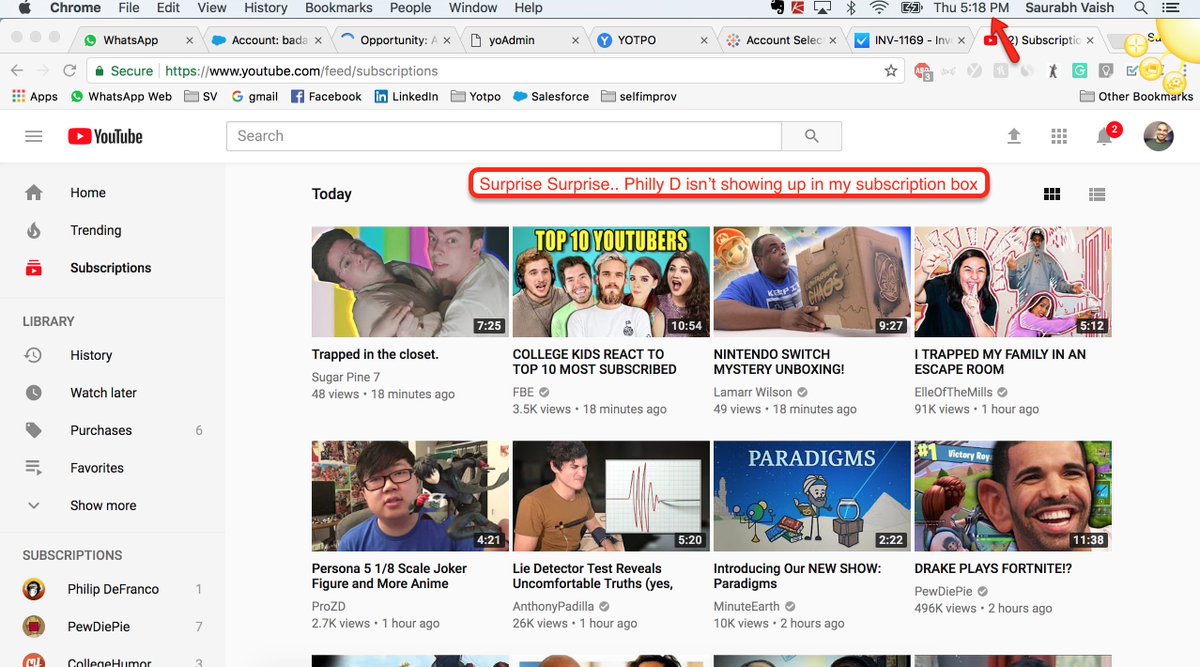
Task: Open Subscriptions in sidebar
Action: click(x=112, y=268)
